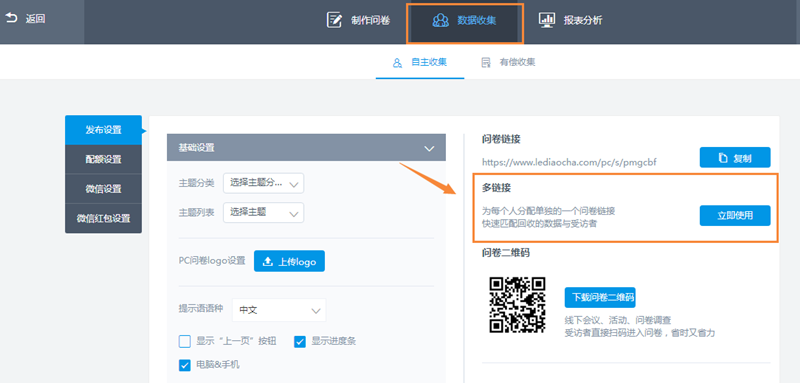The image size is (800, 383).
Task: Click 立即使用 for multi-link
Action: coord(735,216)
